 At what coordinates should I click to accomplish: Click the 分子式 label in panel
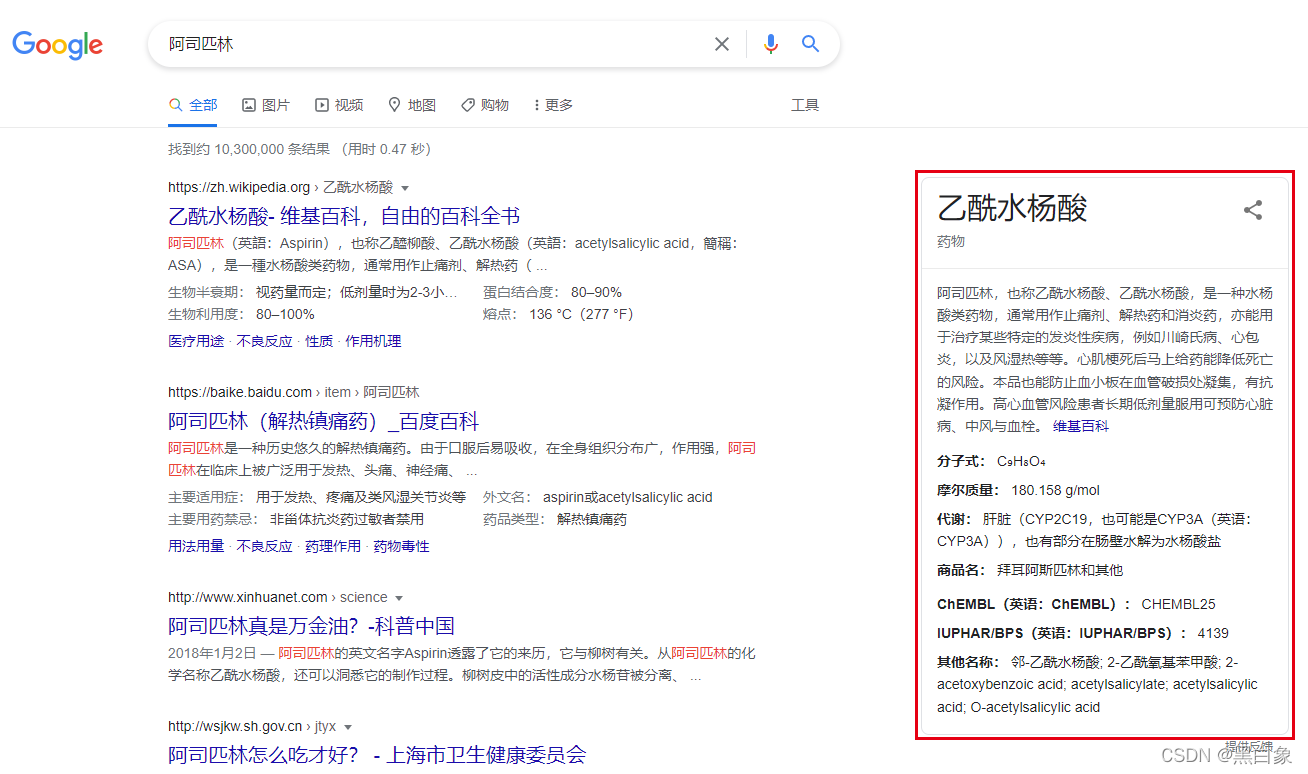click(x=962, y=461)
